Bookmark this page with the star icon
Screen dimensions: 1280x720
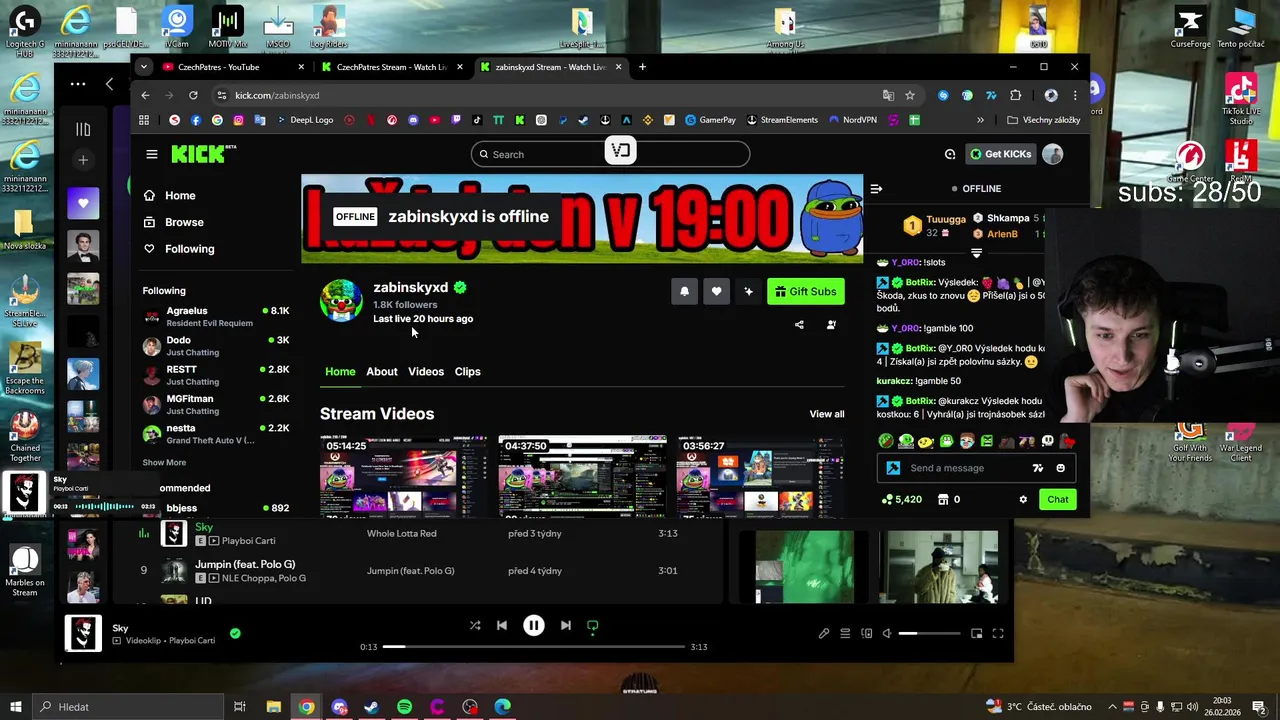tap(910, 95)
